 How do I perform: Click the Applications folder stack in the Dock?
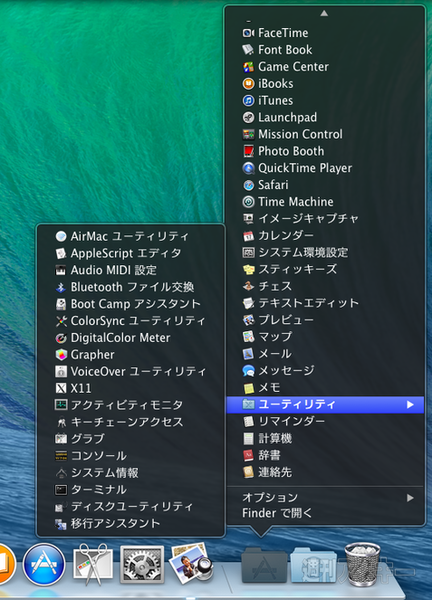pyautogui.click(x=264, y=566)
